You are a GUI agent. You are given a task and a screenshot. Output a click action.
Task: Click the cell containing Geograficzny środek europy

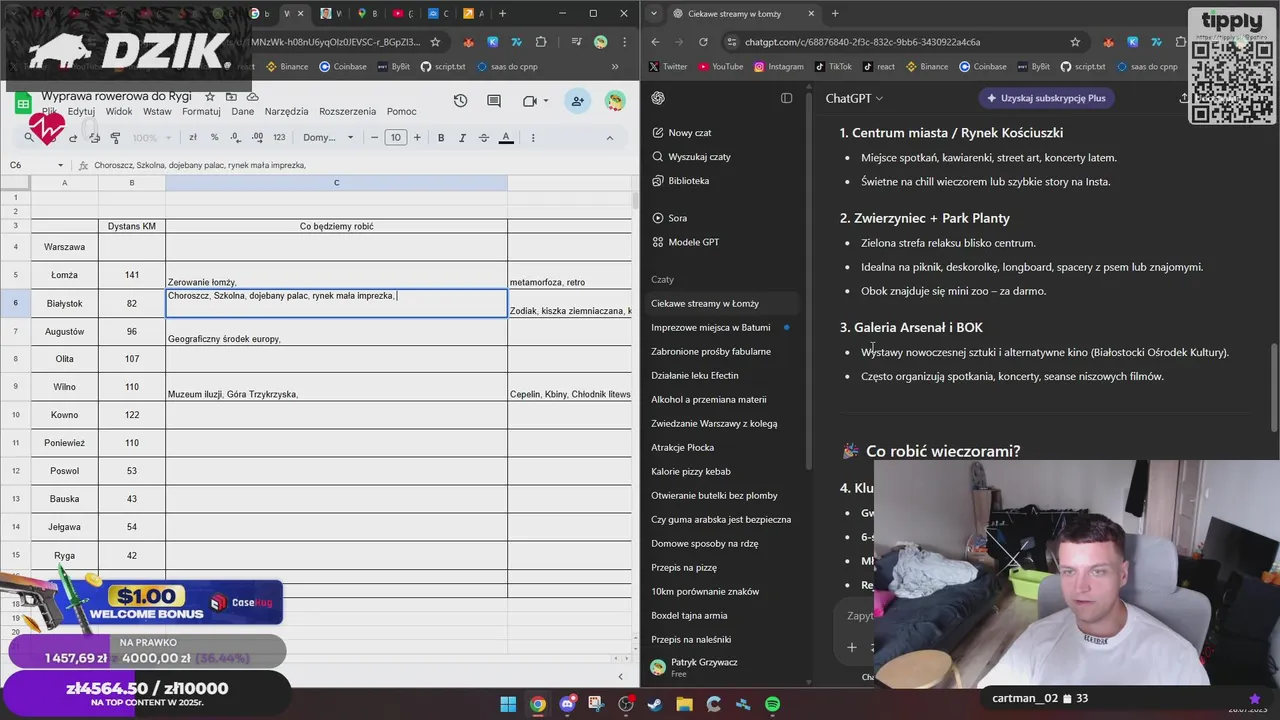[336, 331]
